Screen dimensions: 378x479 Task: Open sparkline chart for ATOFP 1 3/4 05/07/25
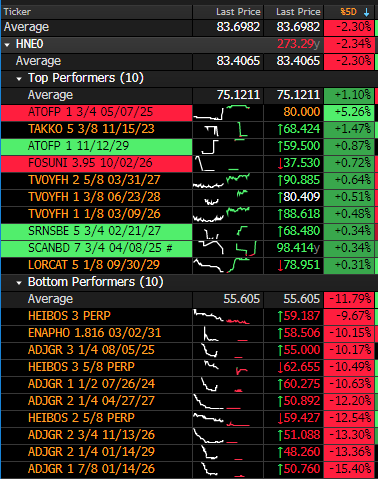pos(228,112)
